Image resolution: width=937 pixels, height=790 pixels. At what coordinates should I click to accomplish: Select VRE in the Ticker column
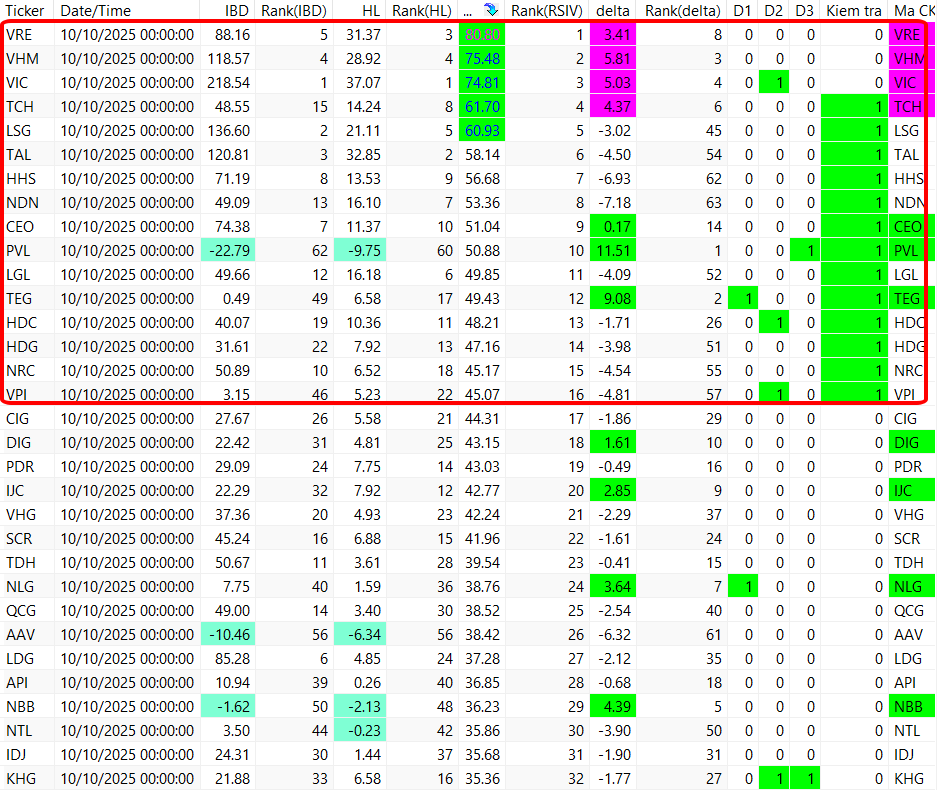click(x=19, y=35)
